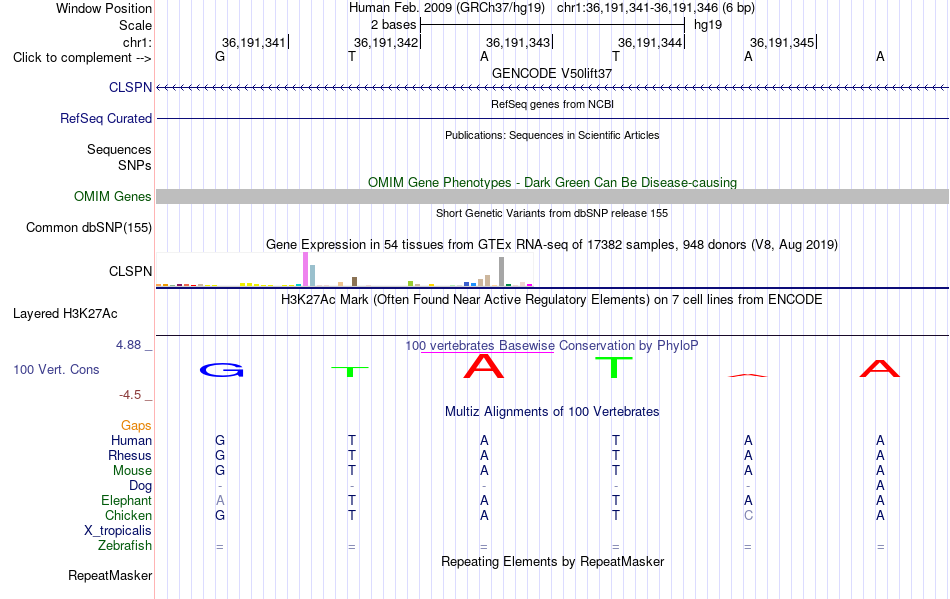This screenshot has width=950, height=599.
Task: Click the H3K27Ac Mark track title
Action: 552,299
